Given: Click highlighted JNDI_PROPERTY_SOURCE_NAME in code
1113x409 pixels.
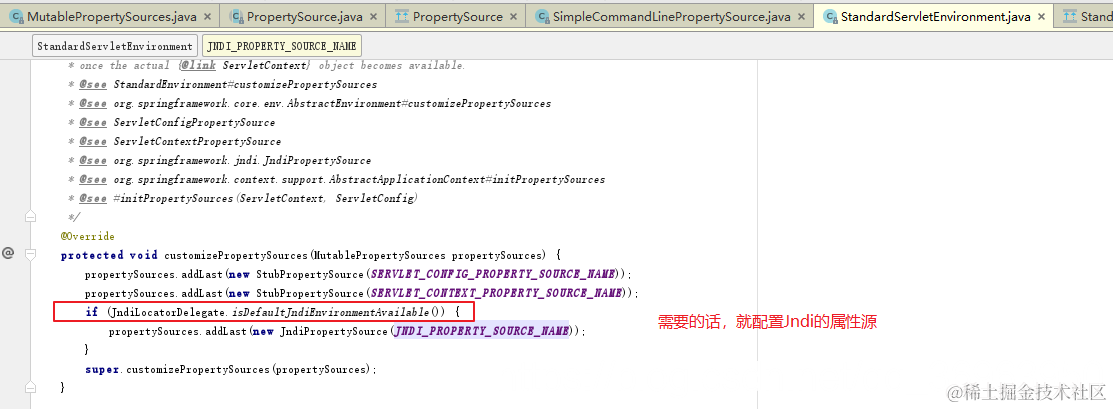Looking at the screenshot, I should 482,332.
